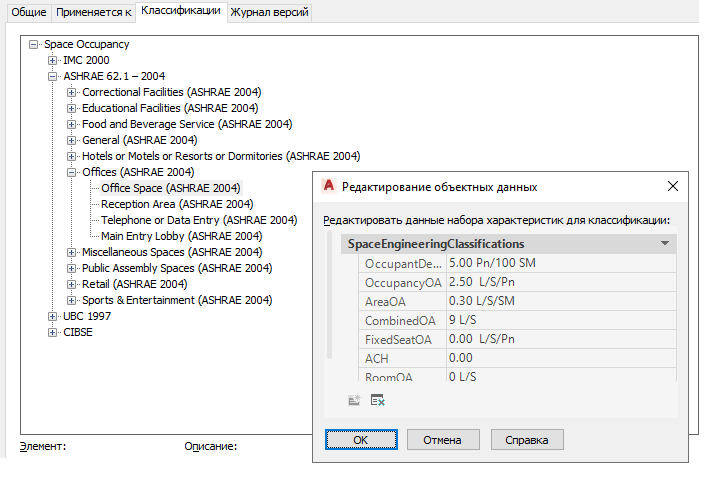Screen dimensions: 709x487
Task: Click the RoomOA value 0 L/S
Action: 561,375
